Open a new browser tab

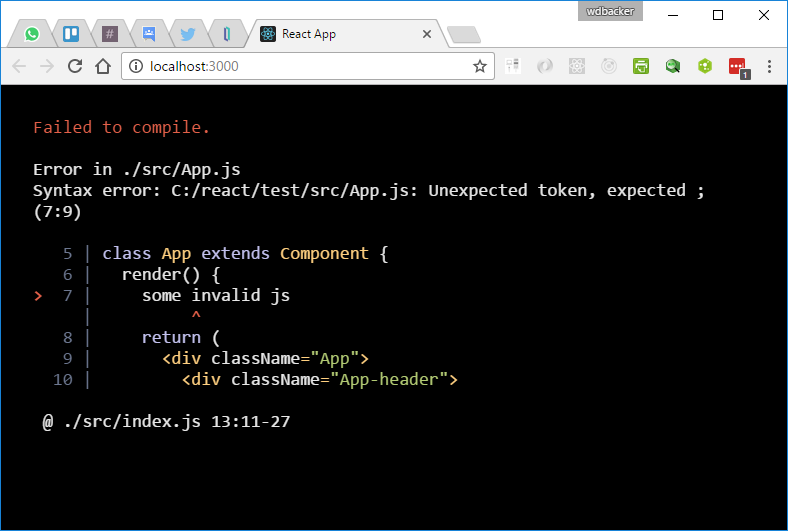[x=462, y=35]
